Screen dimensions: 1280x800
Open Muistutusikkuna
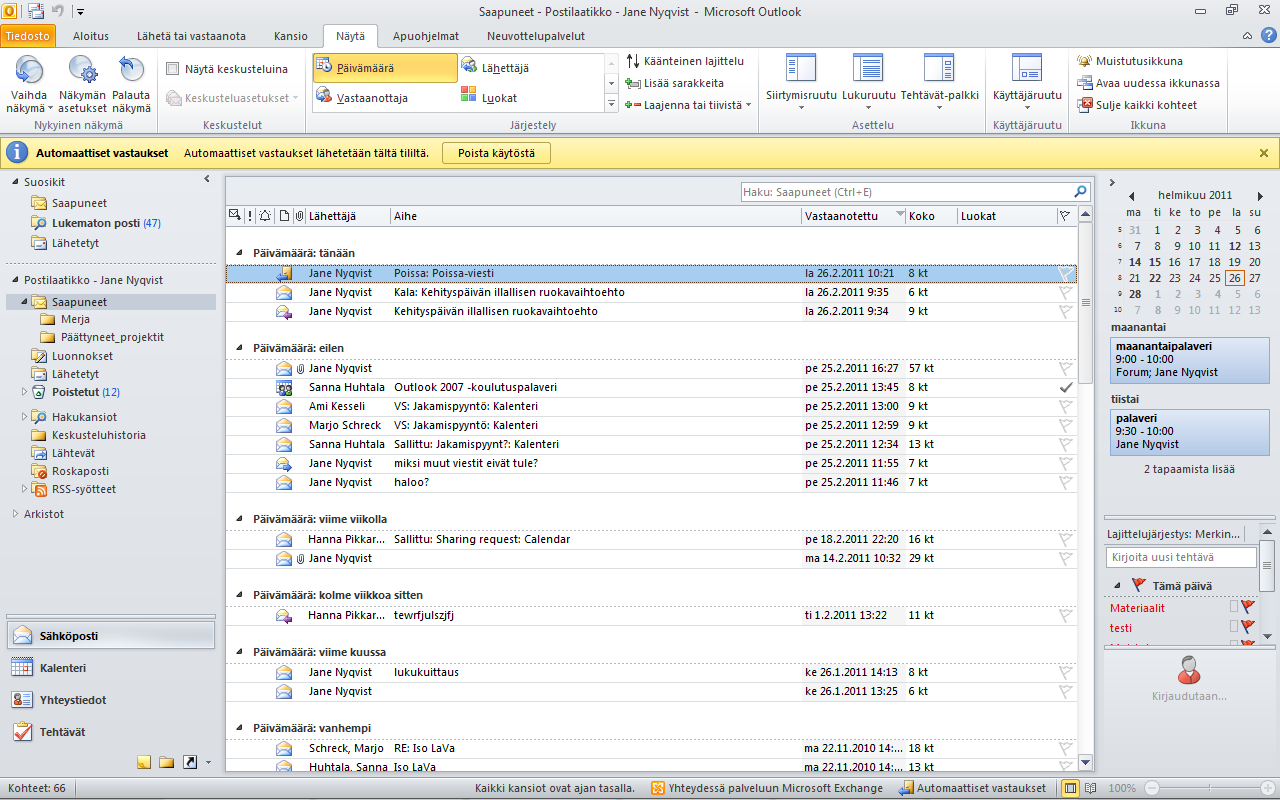pos(1130,61)
